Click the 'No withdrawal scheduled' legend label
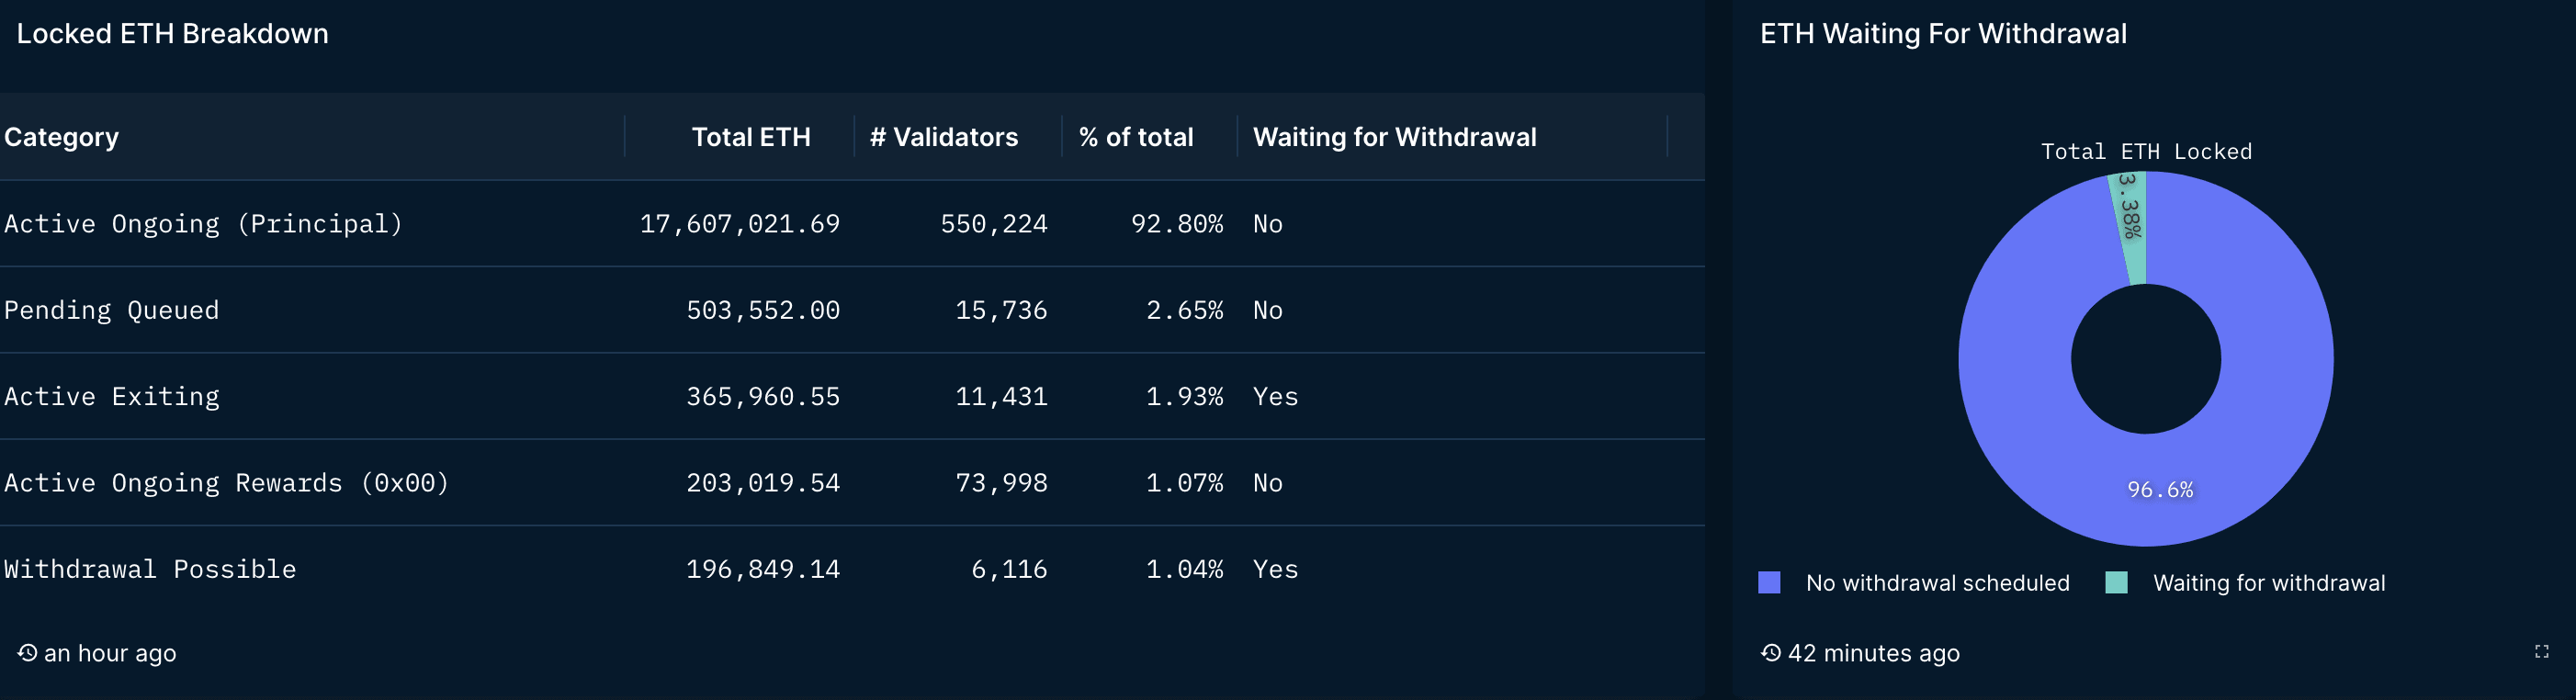This screenshot has height=700, width=2576. point(1937,583)
